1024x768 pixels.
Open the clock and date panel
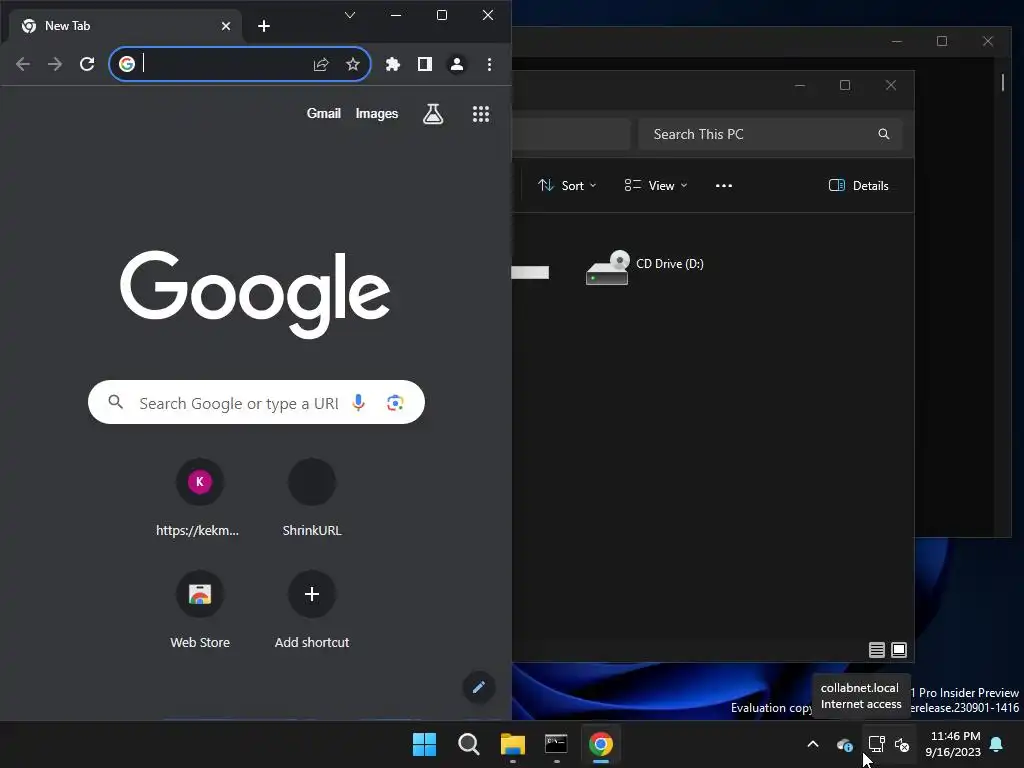pos(953,744)
